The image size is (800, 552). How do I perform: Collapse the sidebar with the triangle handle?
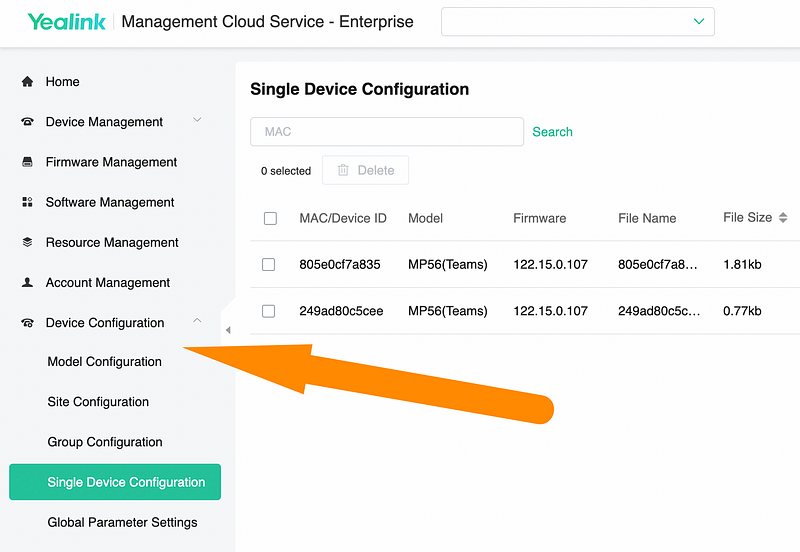228,330
